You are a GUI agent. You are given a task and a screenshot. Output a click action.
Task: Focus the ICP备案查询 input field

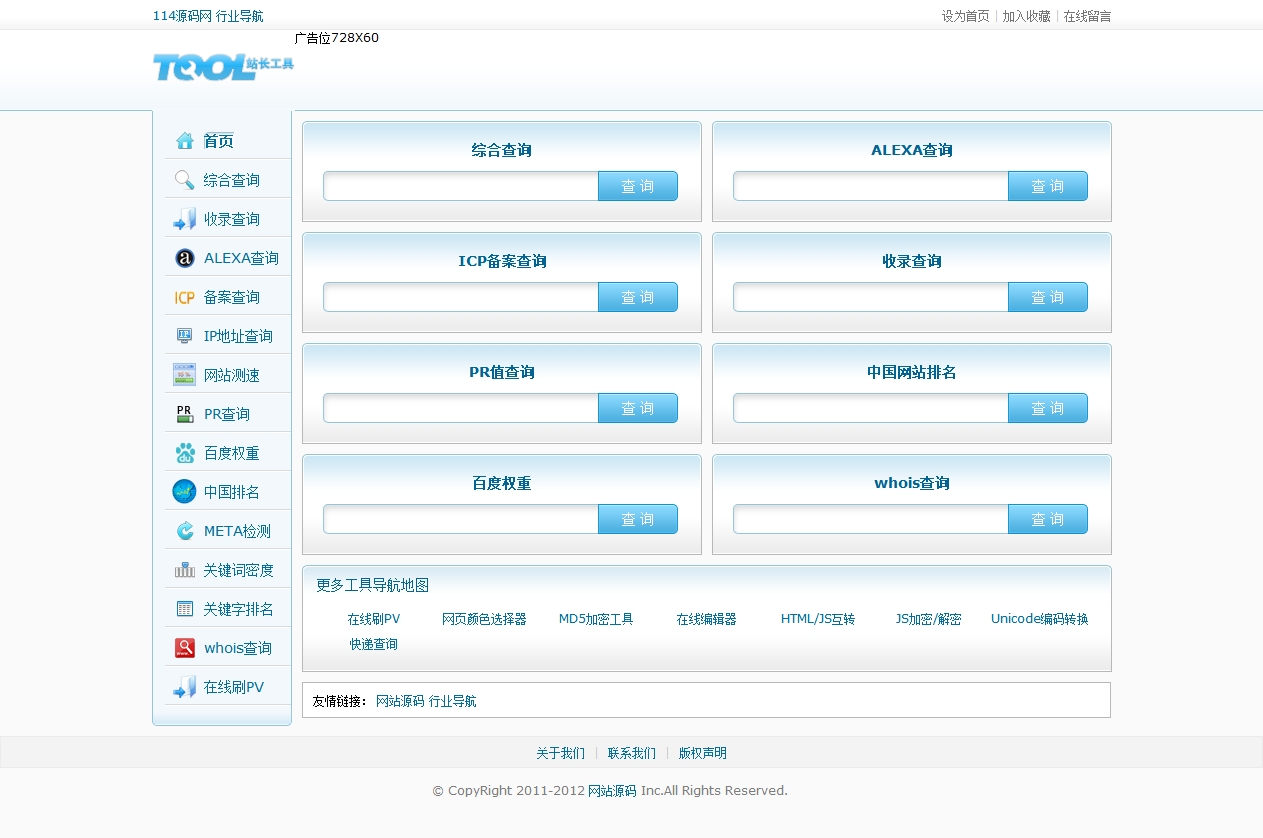pyautogui.click(x=461, y=297)
